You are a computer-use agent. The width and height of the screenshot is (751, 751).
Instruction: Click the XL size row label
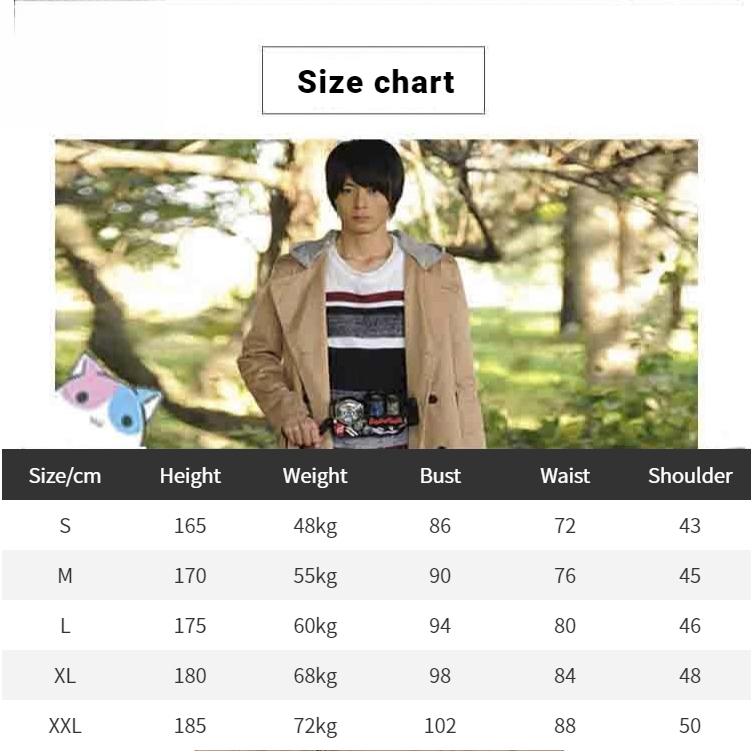pos(65,676)
